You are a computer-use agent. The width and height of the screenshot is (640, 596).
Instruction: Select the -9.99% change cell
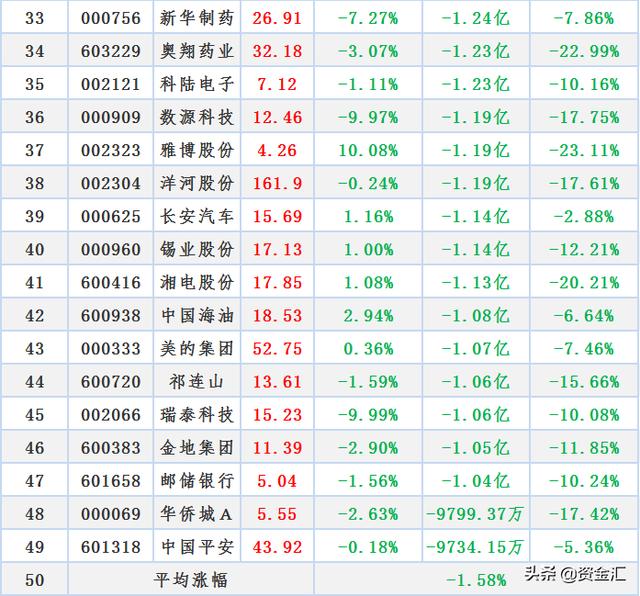pyautogui.click(x=368, y=415)
